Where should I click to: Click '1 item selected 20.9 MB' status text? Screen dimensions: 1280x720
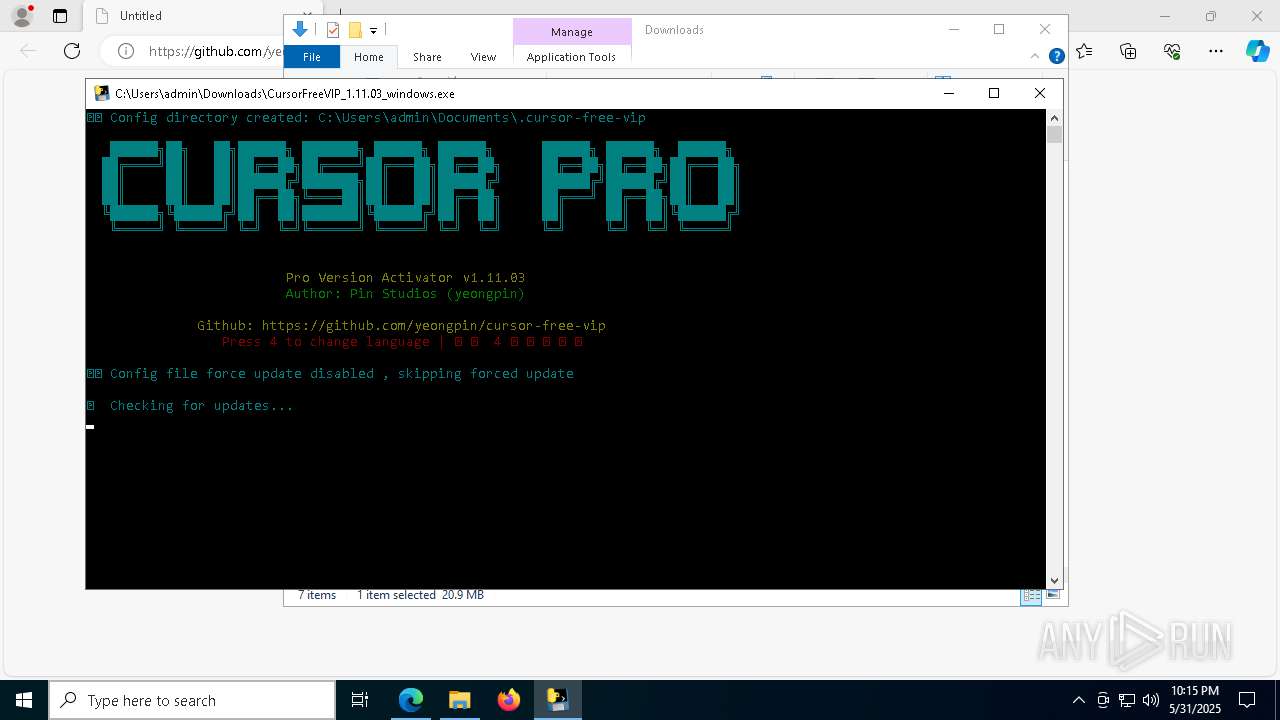click(x=420, y=595)
